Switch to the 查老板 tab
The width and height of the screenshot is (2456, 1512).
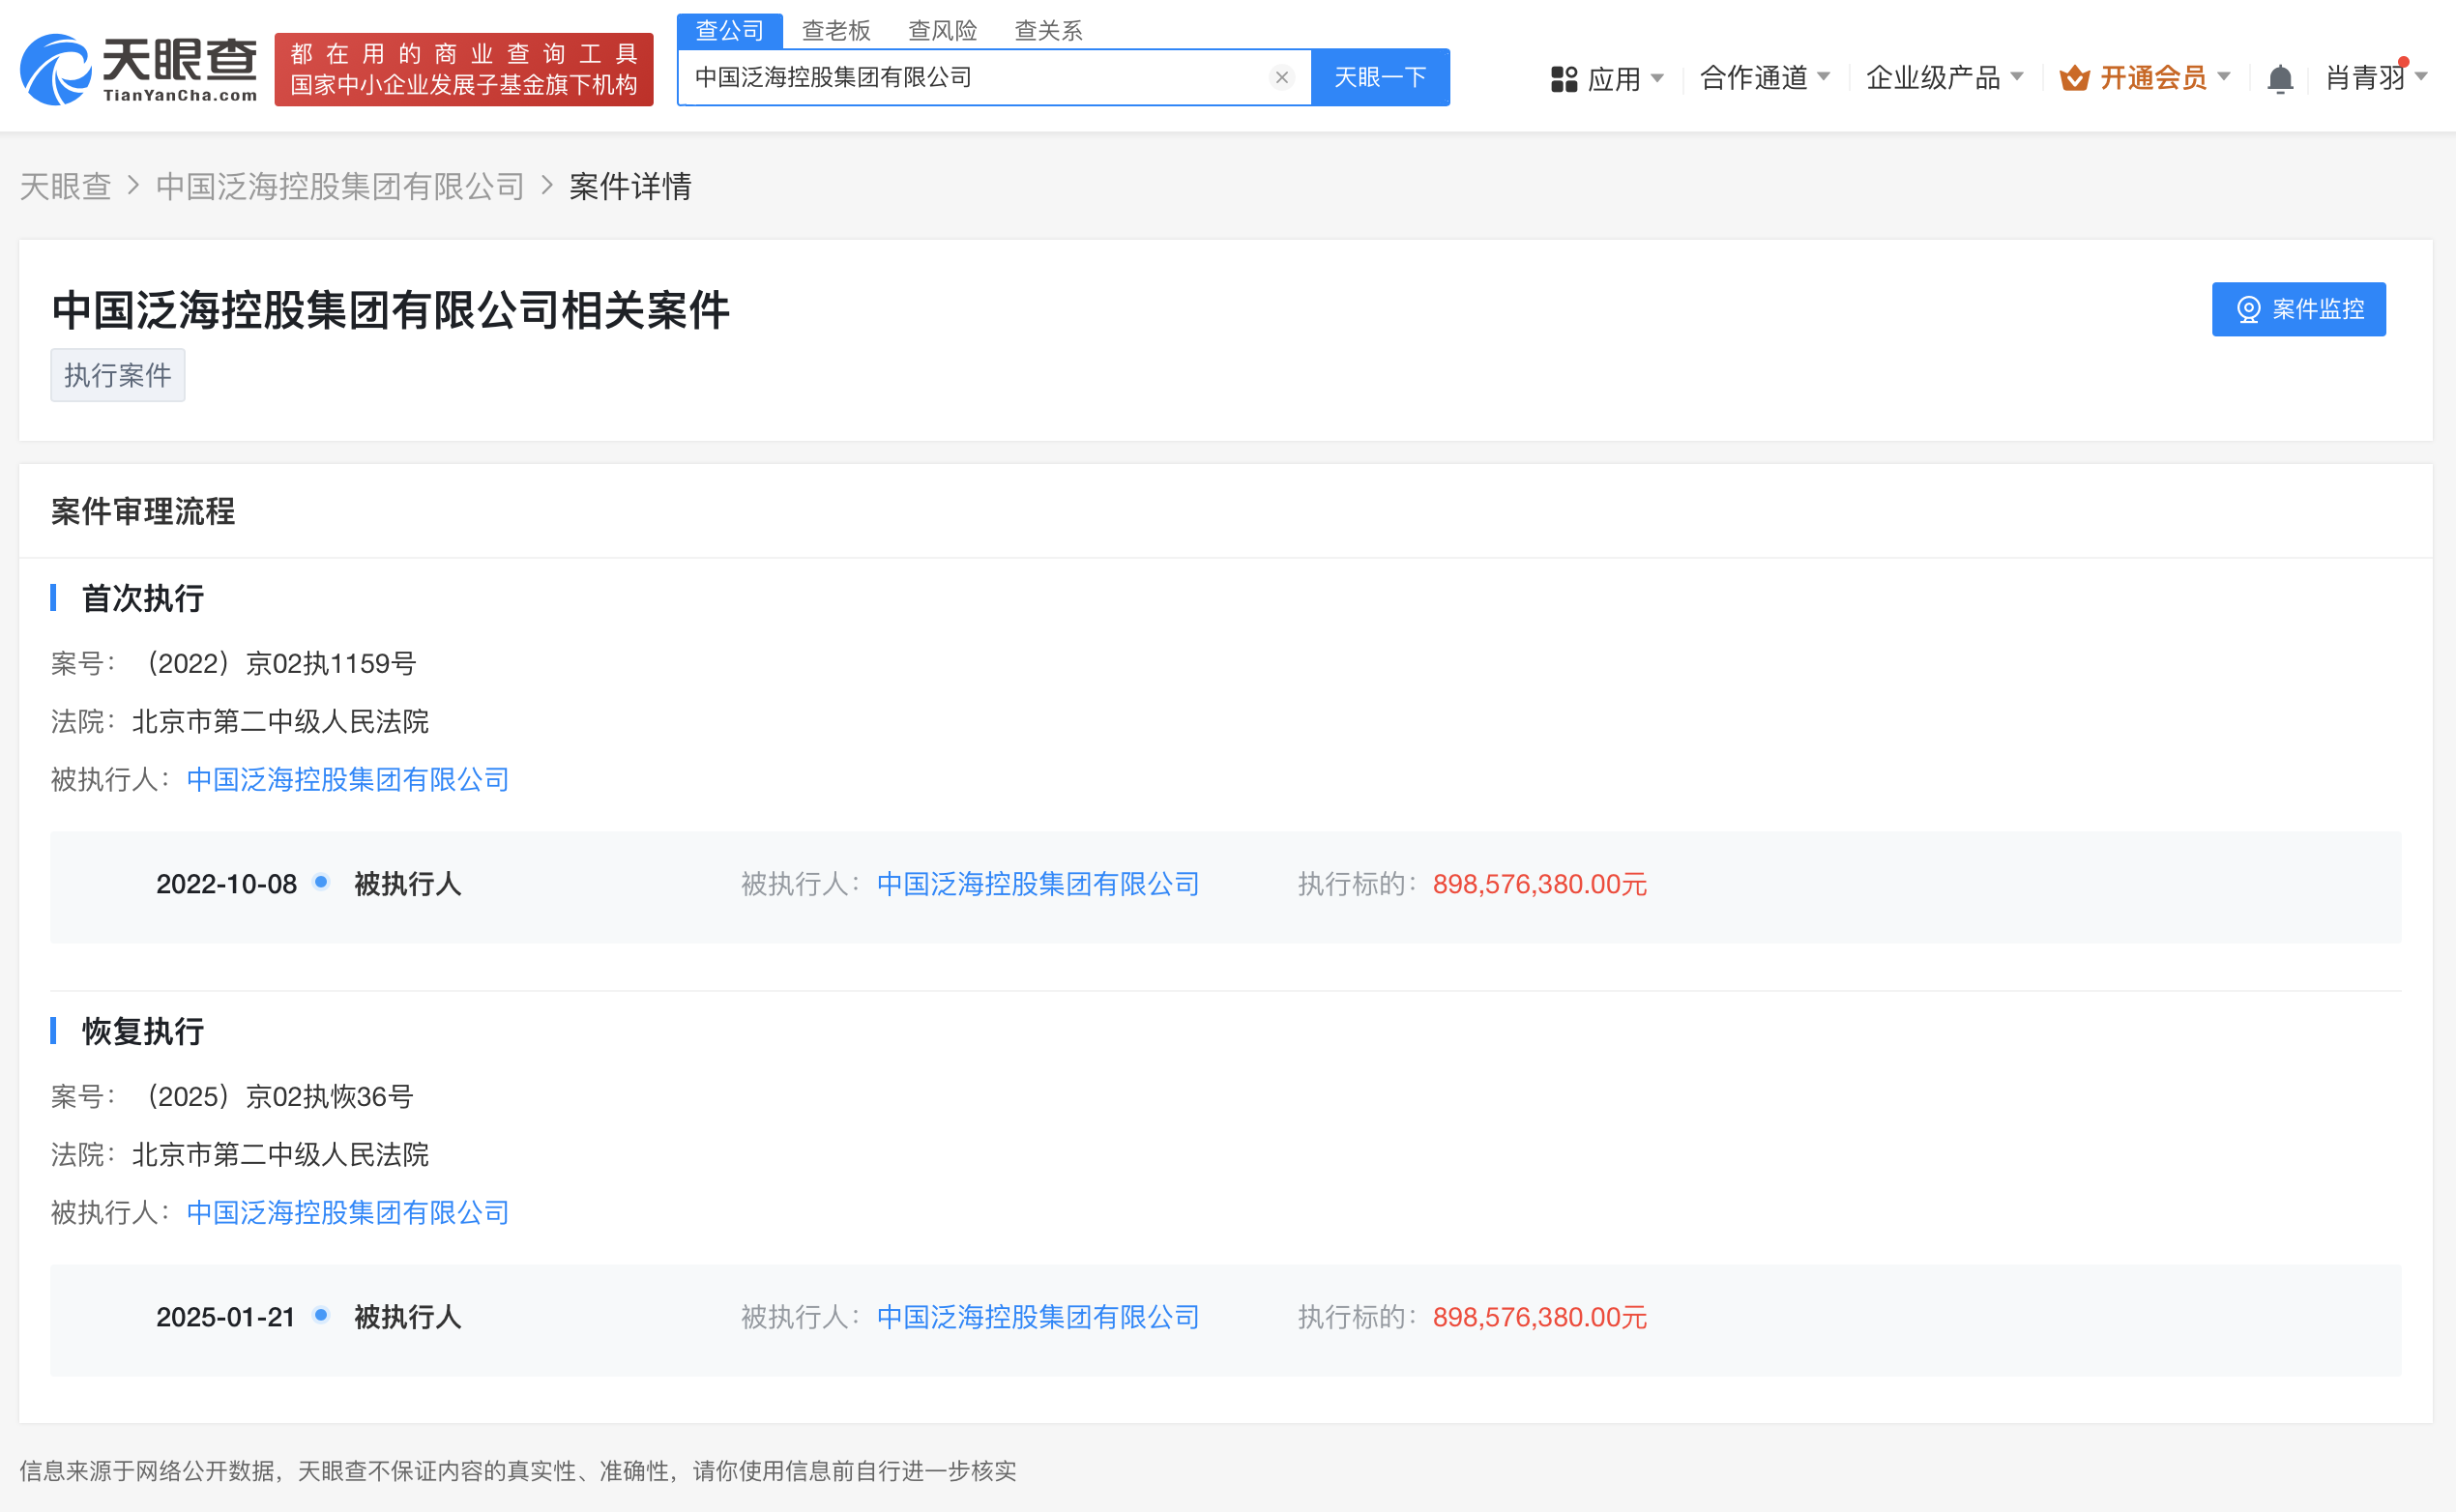pyautogui.click(x=836, y=30)
